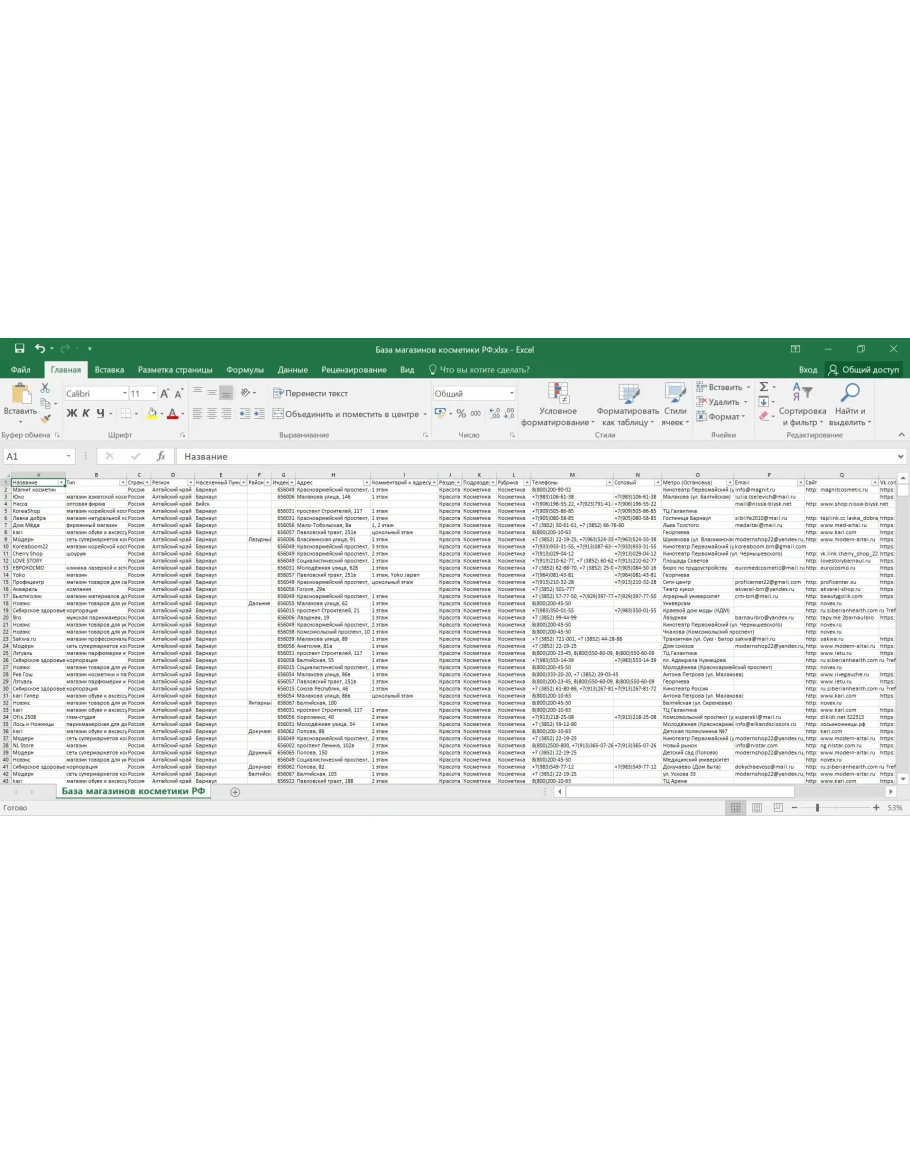Copy selection using the Copy icon
910x1155 pixels.
[46, 403]
